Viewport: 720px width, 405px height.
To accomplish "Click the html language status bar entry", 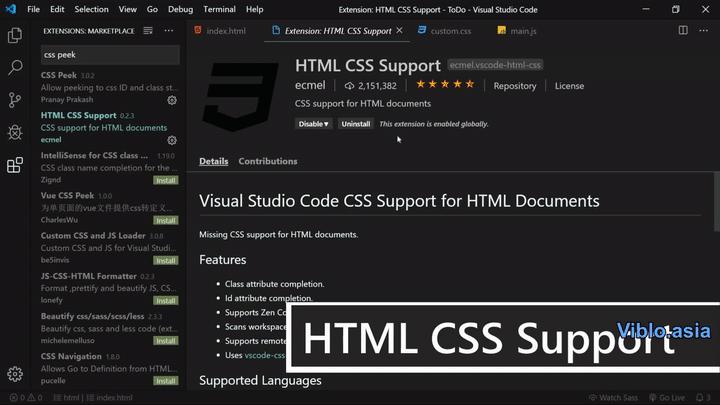I will [66, 398].
